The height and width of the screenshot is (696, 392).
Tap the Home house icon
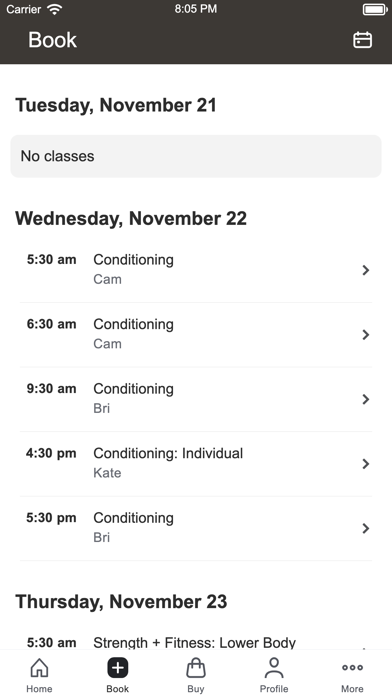pyautogui.click(x=39, y=668)
